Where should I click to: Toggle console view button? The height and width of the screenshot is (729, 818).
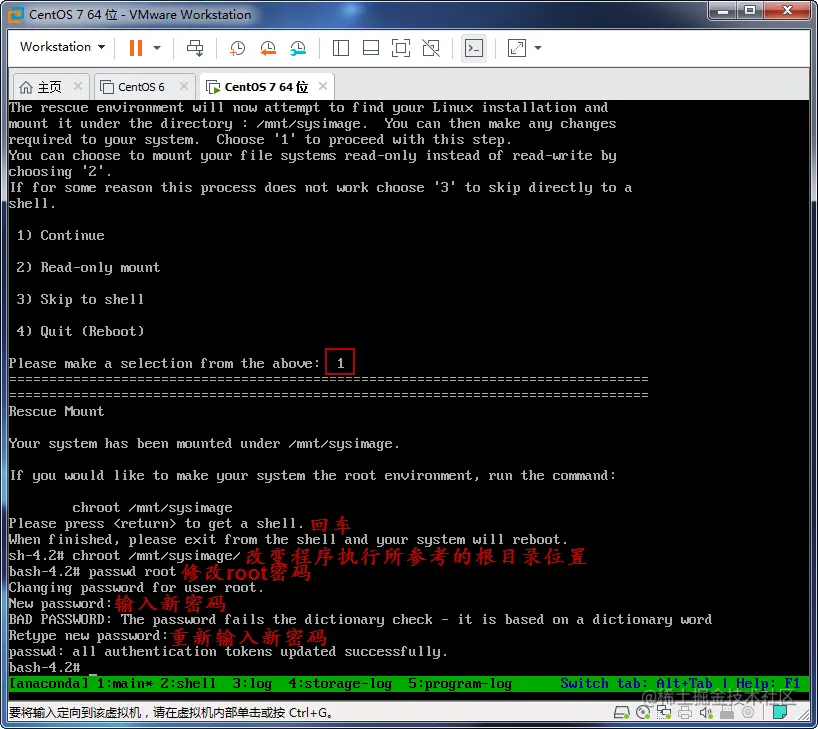click(474, 48)
